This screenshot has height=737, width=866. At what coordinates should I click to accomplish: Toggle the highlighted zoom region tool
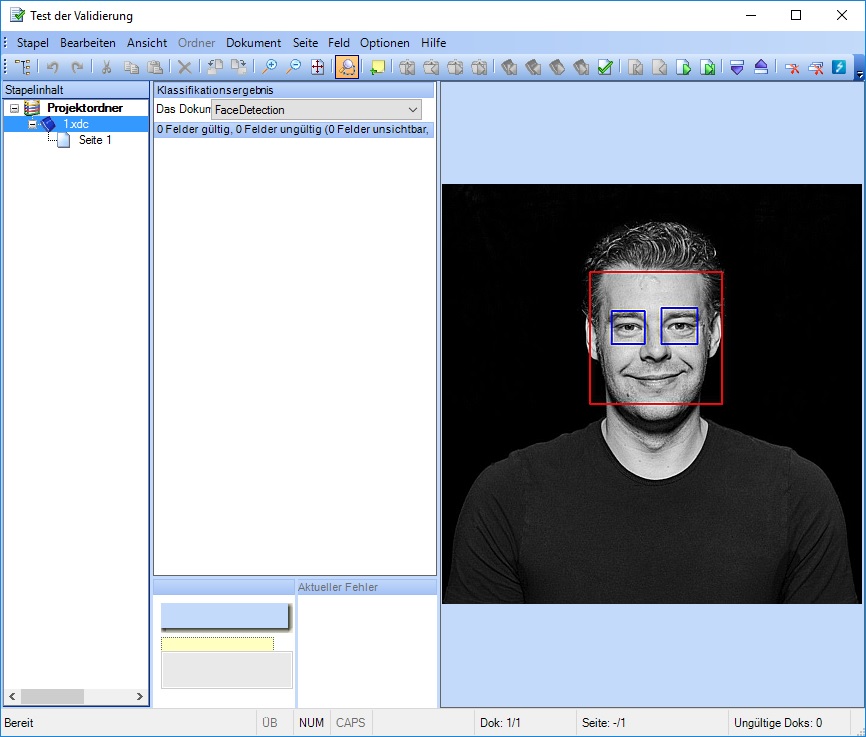347,67
